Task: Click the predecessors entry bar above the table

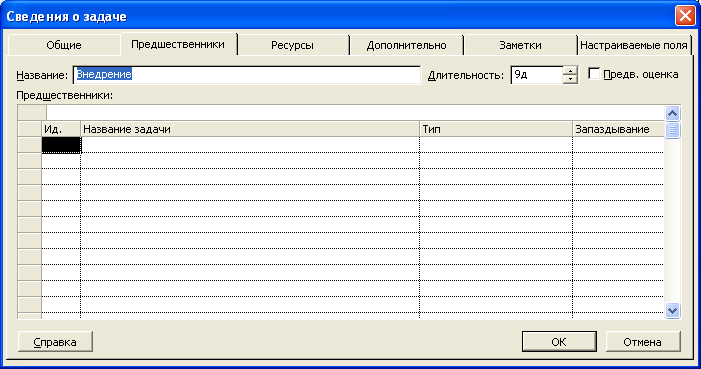Action: (x=355, y=113)
